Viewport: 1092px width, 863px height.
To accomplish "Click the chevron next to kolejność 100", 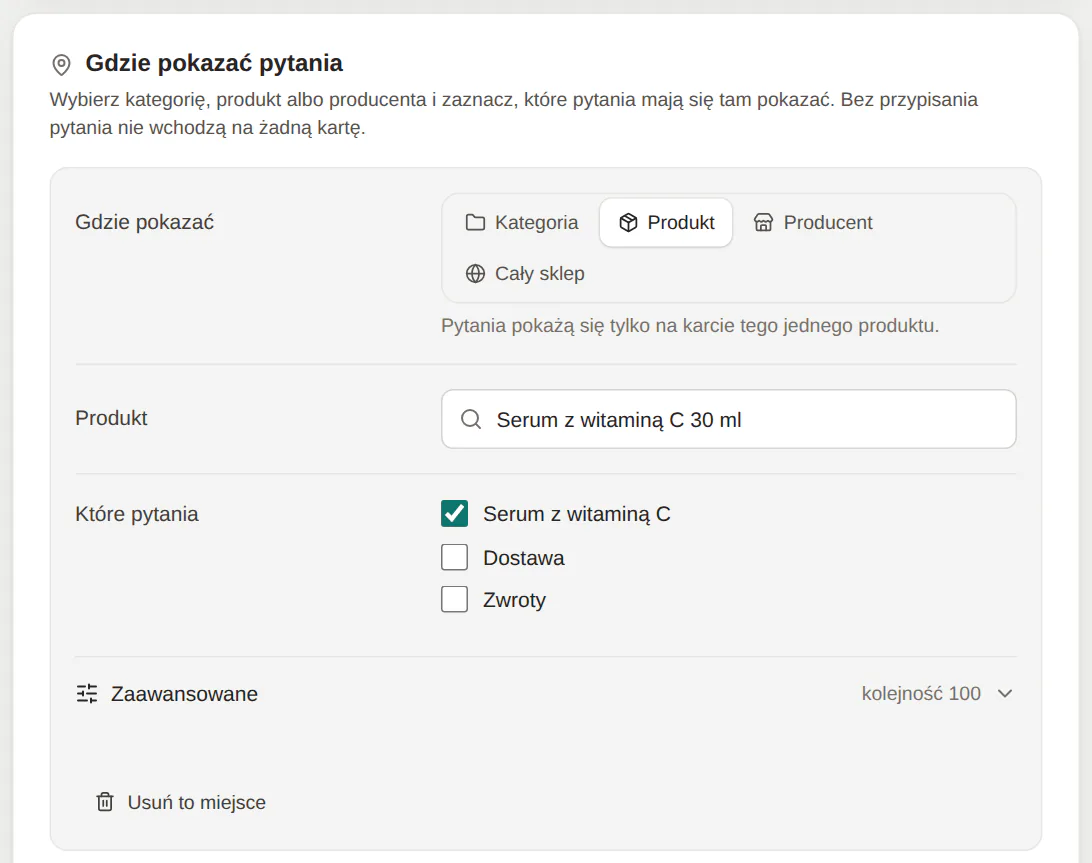I will [1004, 694].
